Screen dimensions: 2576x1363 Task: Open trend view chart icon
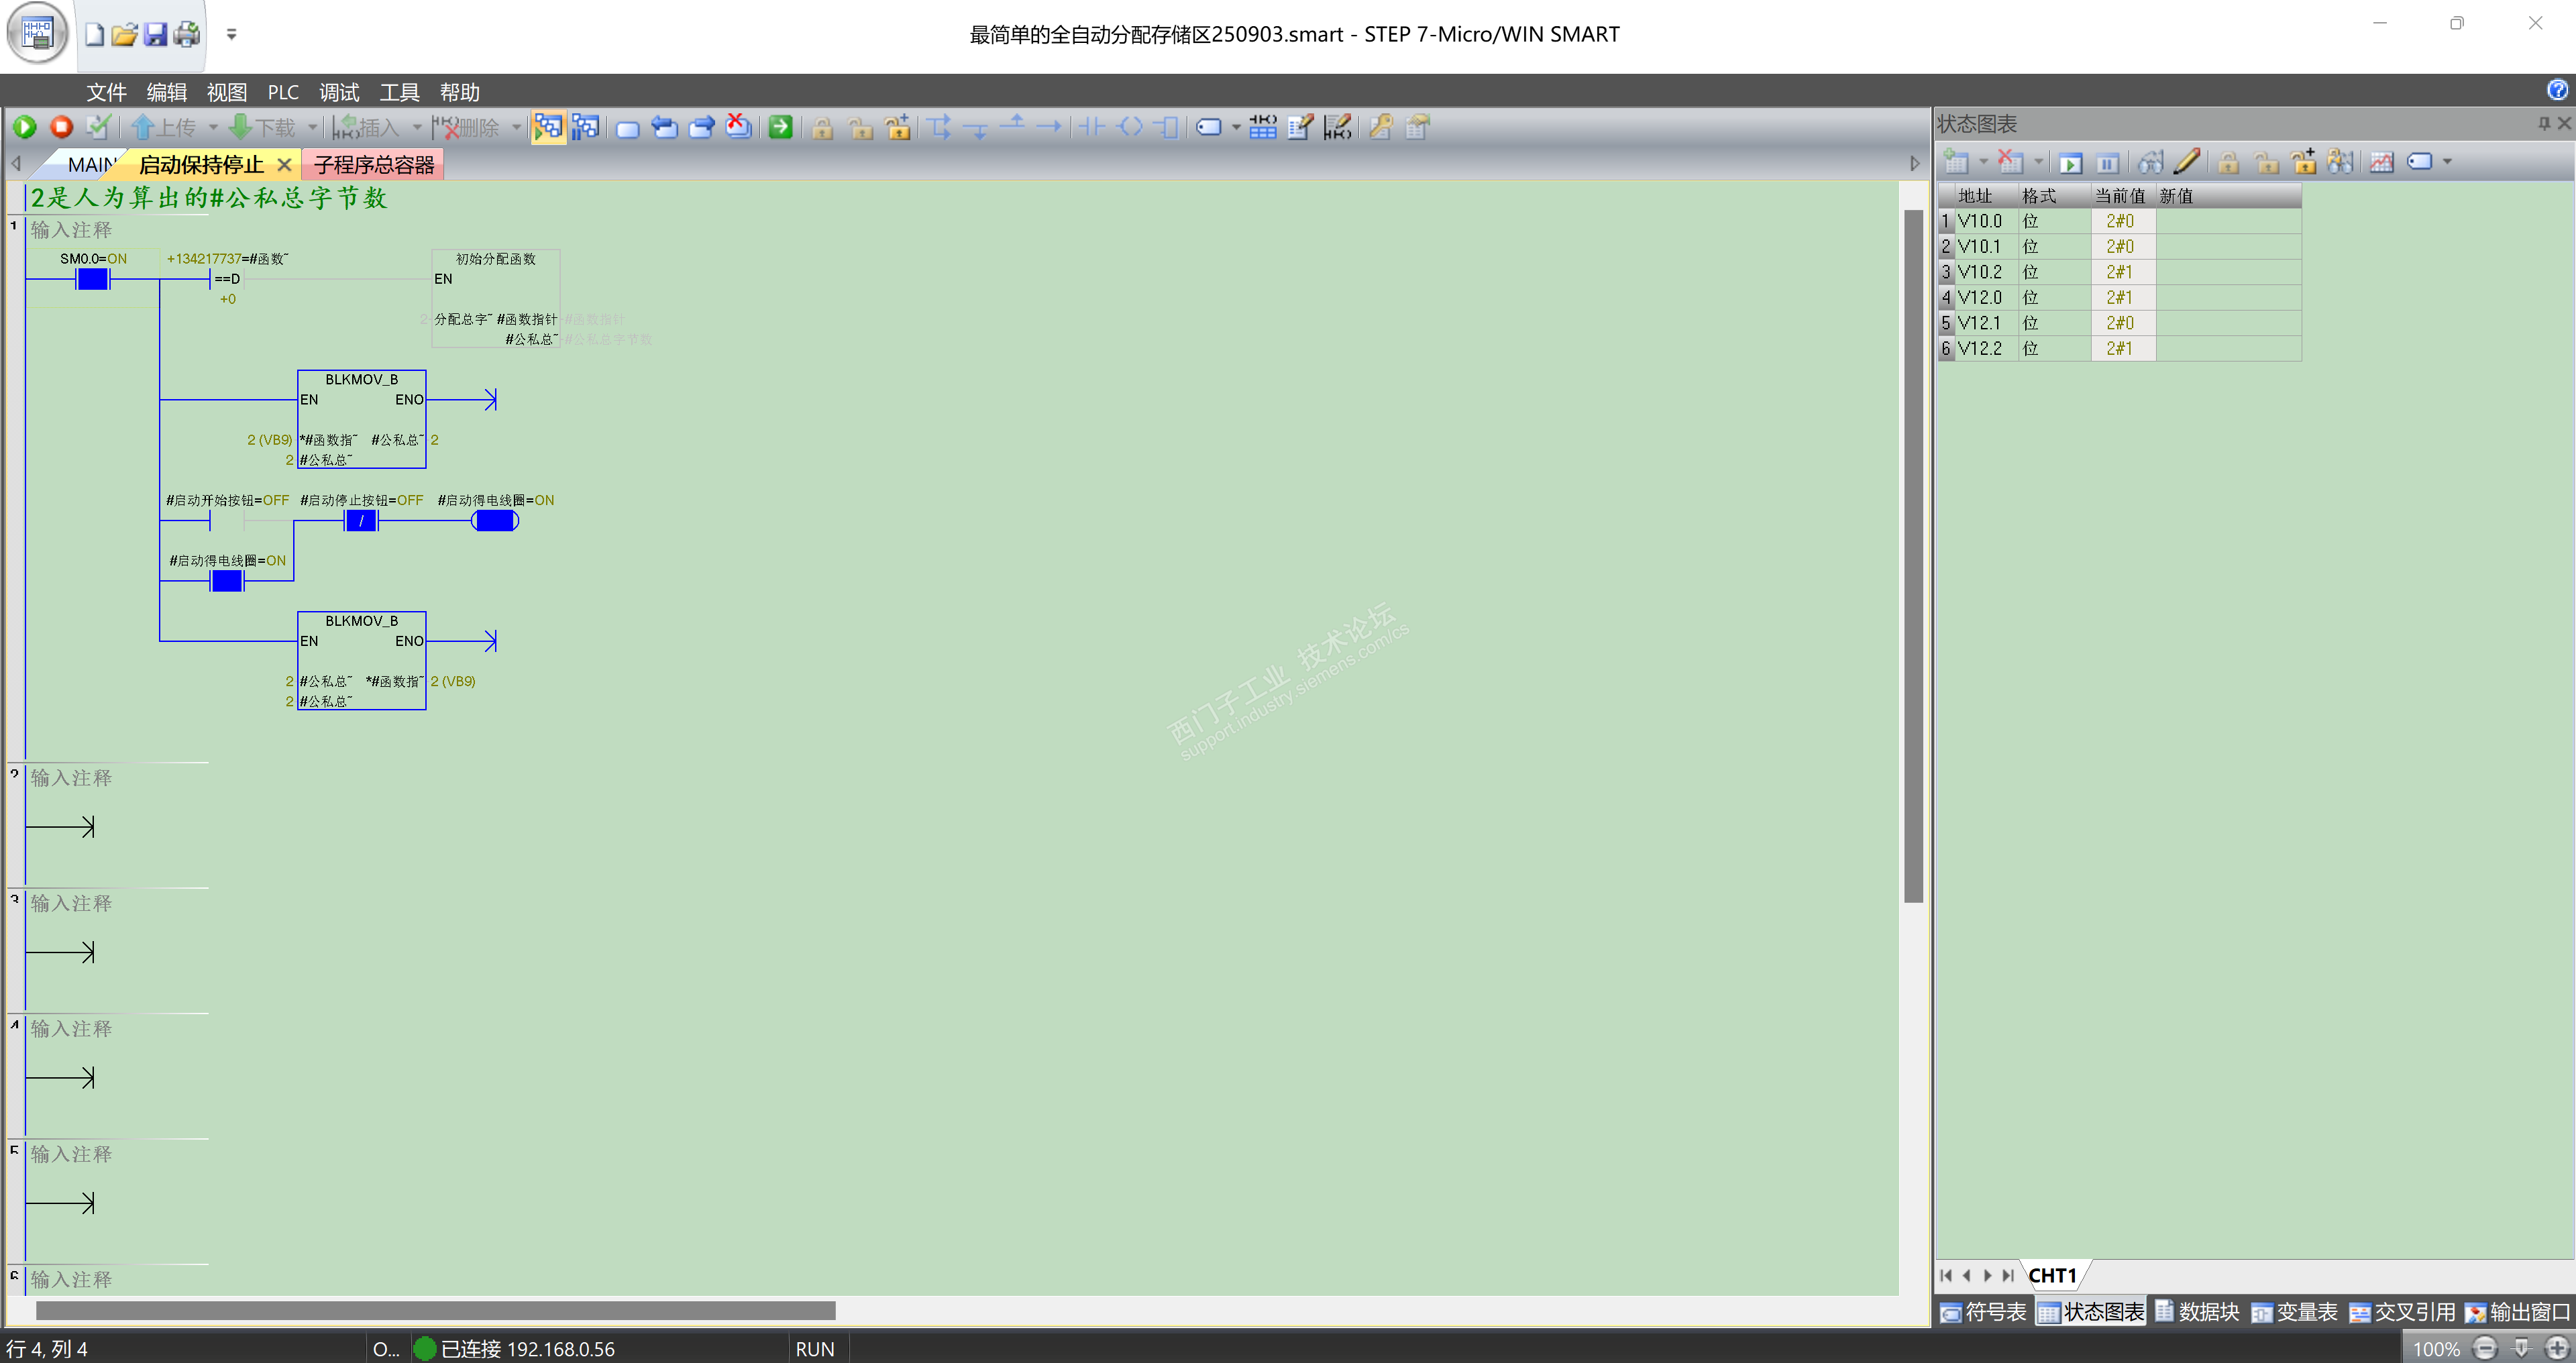tap(2381, 162)
